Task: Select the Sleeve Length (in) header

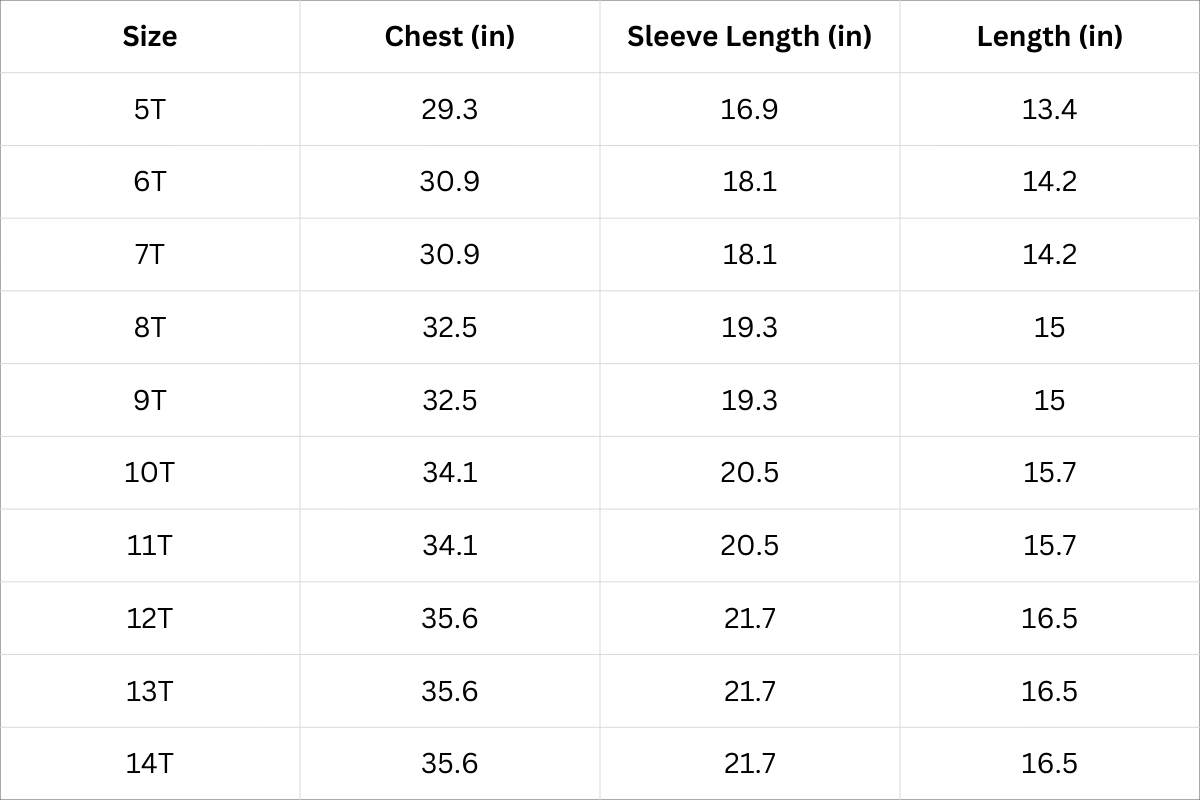Action: pos(749,37)
